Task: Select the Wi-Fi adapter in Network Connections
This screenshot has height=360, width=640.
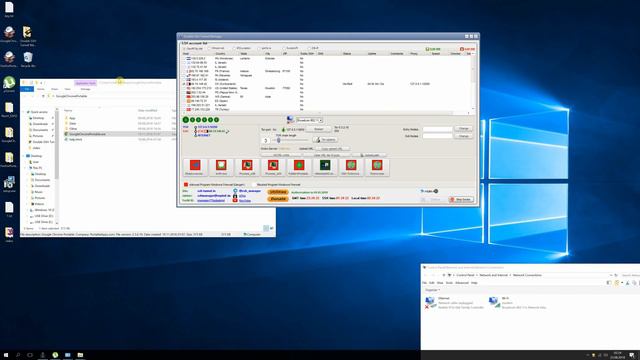Action: [517, 303]
